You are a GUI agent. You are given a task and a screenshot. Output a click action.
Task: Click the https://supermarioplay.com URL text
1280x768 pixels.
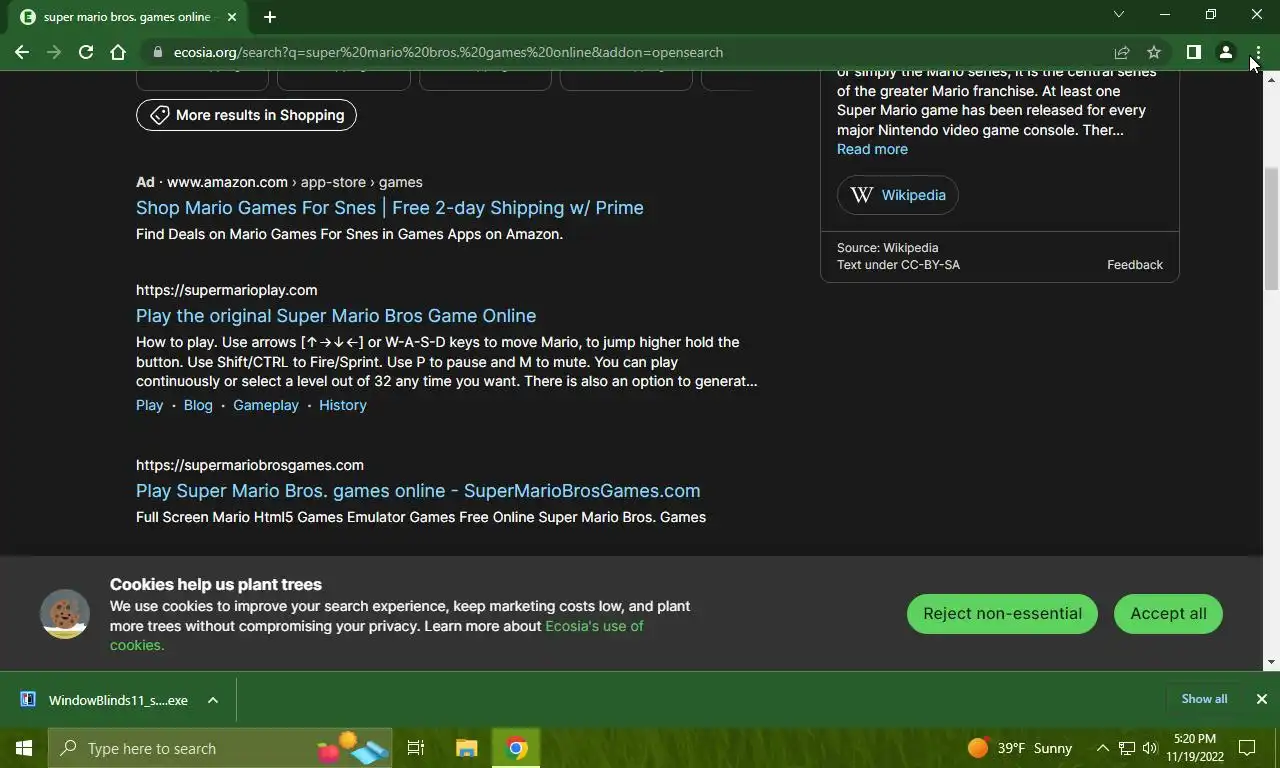tap(227, 290)
